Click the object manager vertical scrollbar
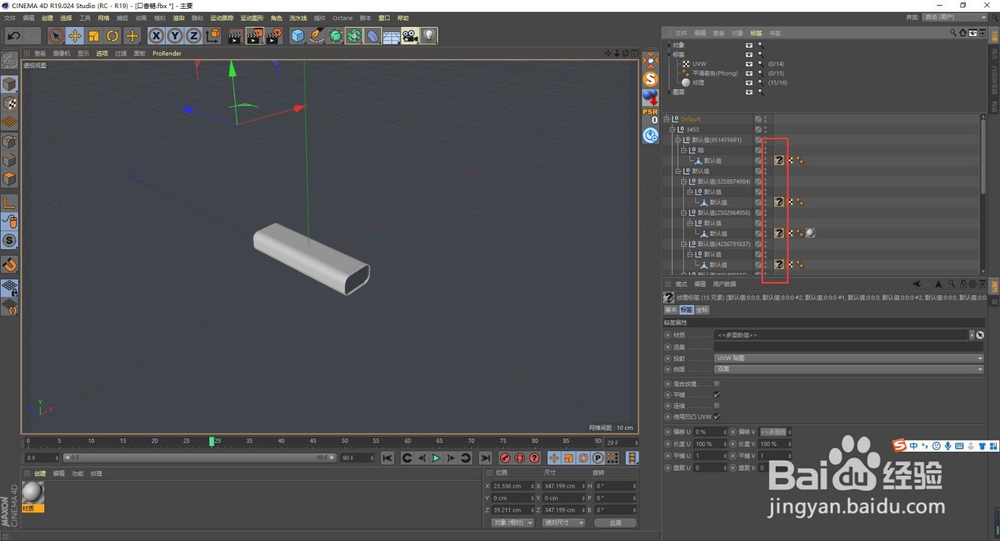The height and width of the screenshot is (541, 1000). click(983, 156)
